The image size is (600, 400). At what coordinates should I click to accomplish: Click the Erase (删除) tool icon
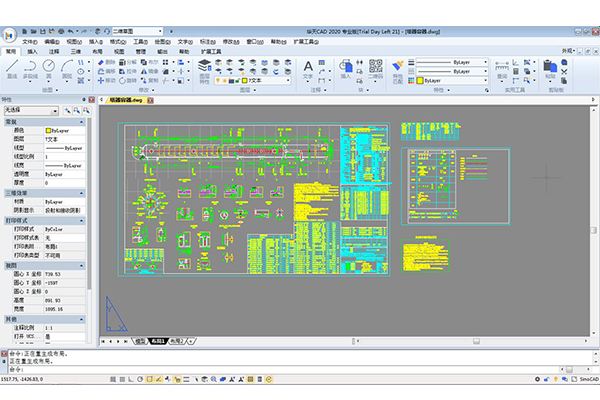click(101, 62)
